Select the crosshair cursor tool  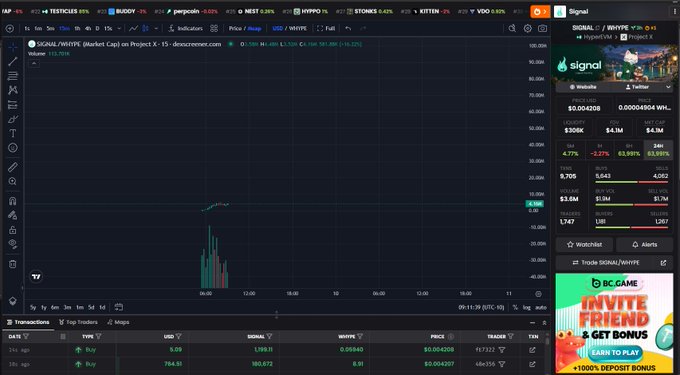tap(13, 47)
